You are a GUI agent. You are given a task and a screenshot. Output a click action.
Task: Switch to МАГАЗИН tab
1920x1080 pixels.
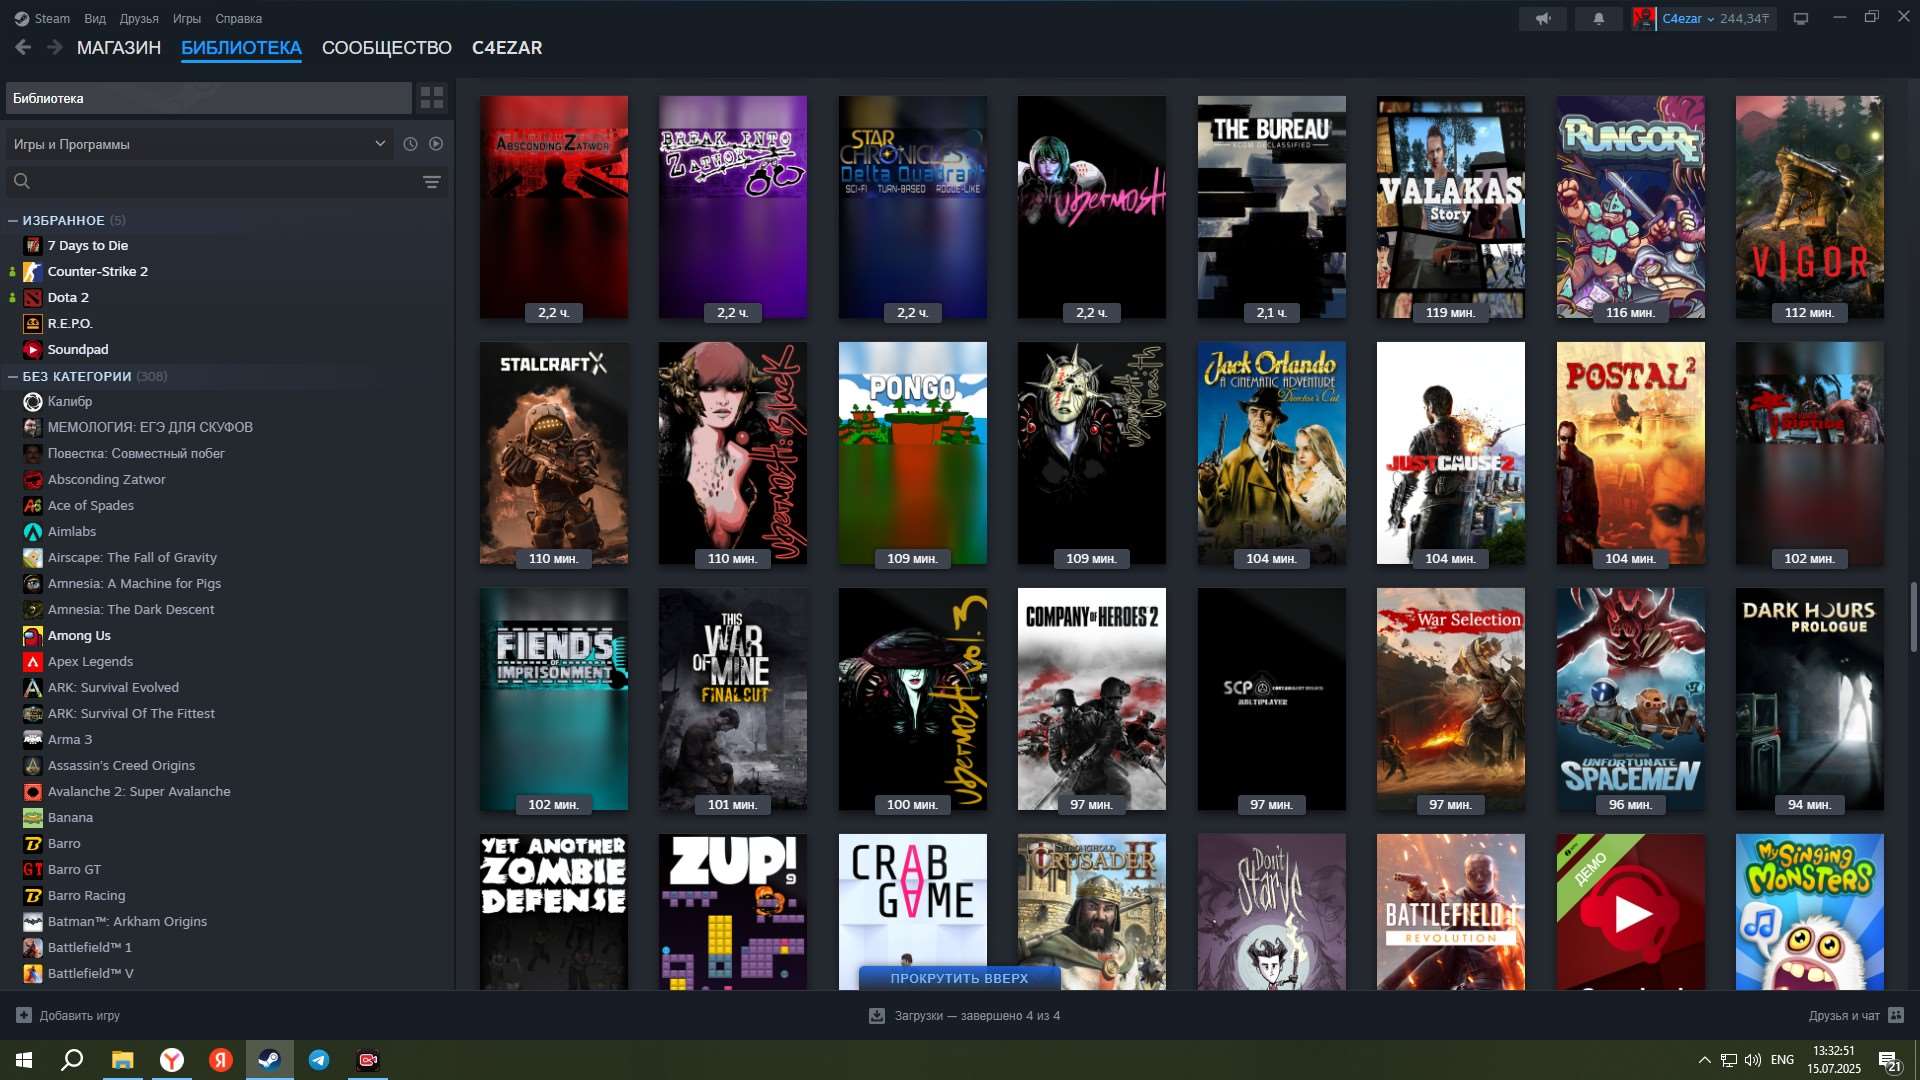click(119, 48)
